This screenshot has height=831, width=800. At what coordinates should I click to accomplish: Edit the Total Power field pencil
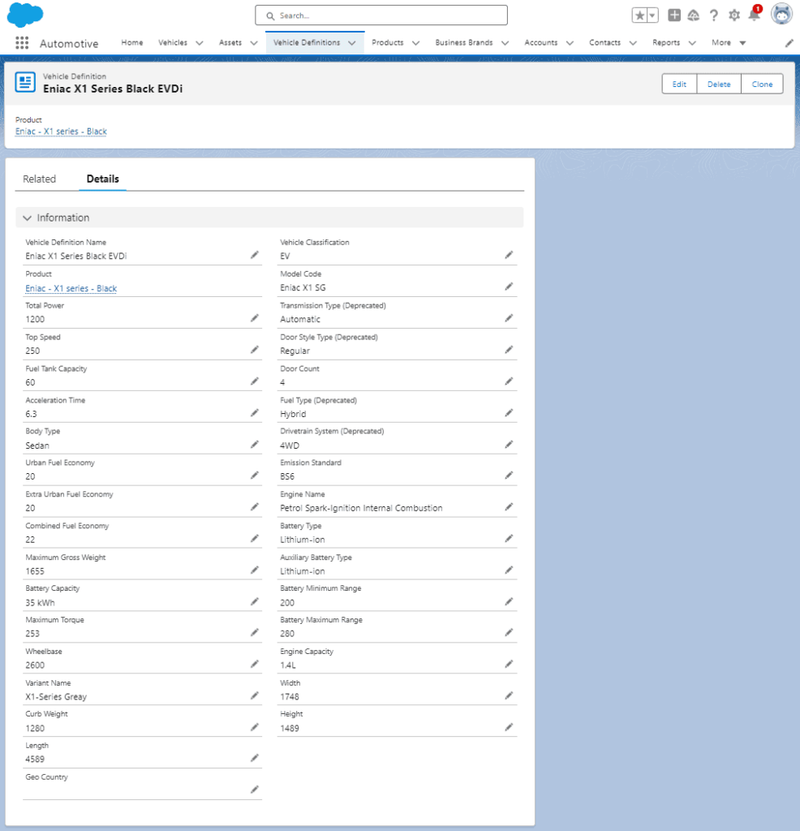click(255, 318)
